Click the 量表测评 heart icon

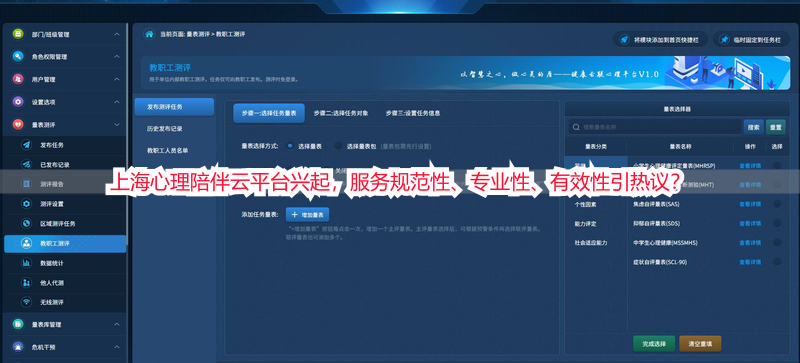[x=18, y=124]
